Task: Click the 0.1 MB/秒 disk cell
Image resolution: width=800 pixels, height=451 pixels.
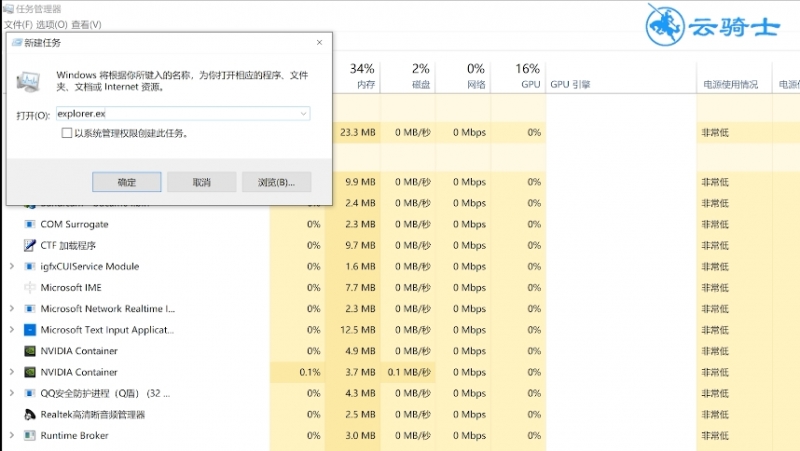Action: [408, 372]
